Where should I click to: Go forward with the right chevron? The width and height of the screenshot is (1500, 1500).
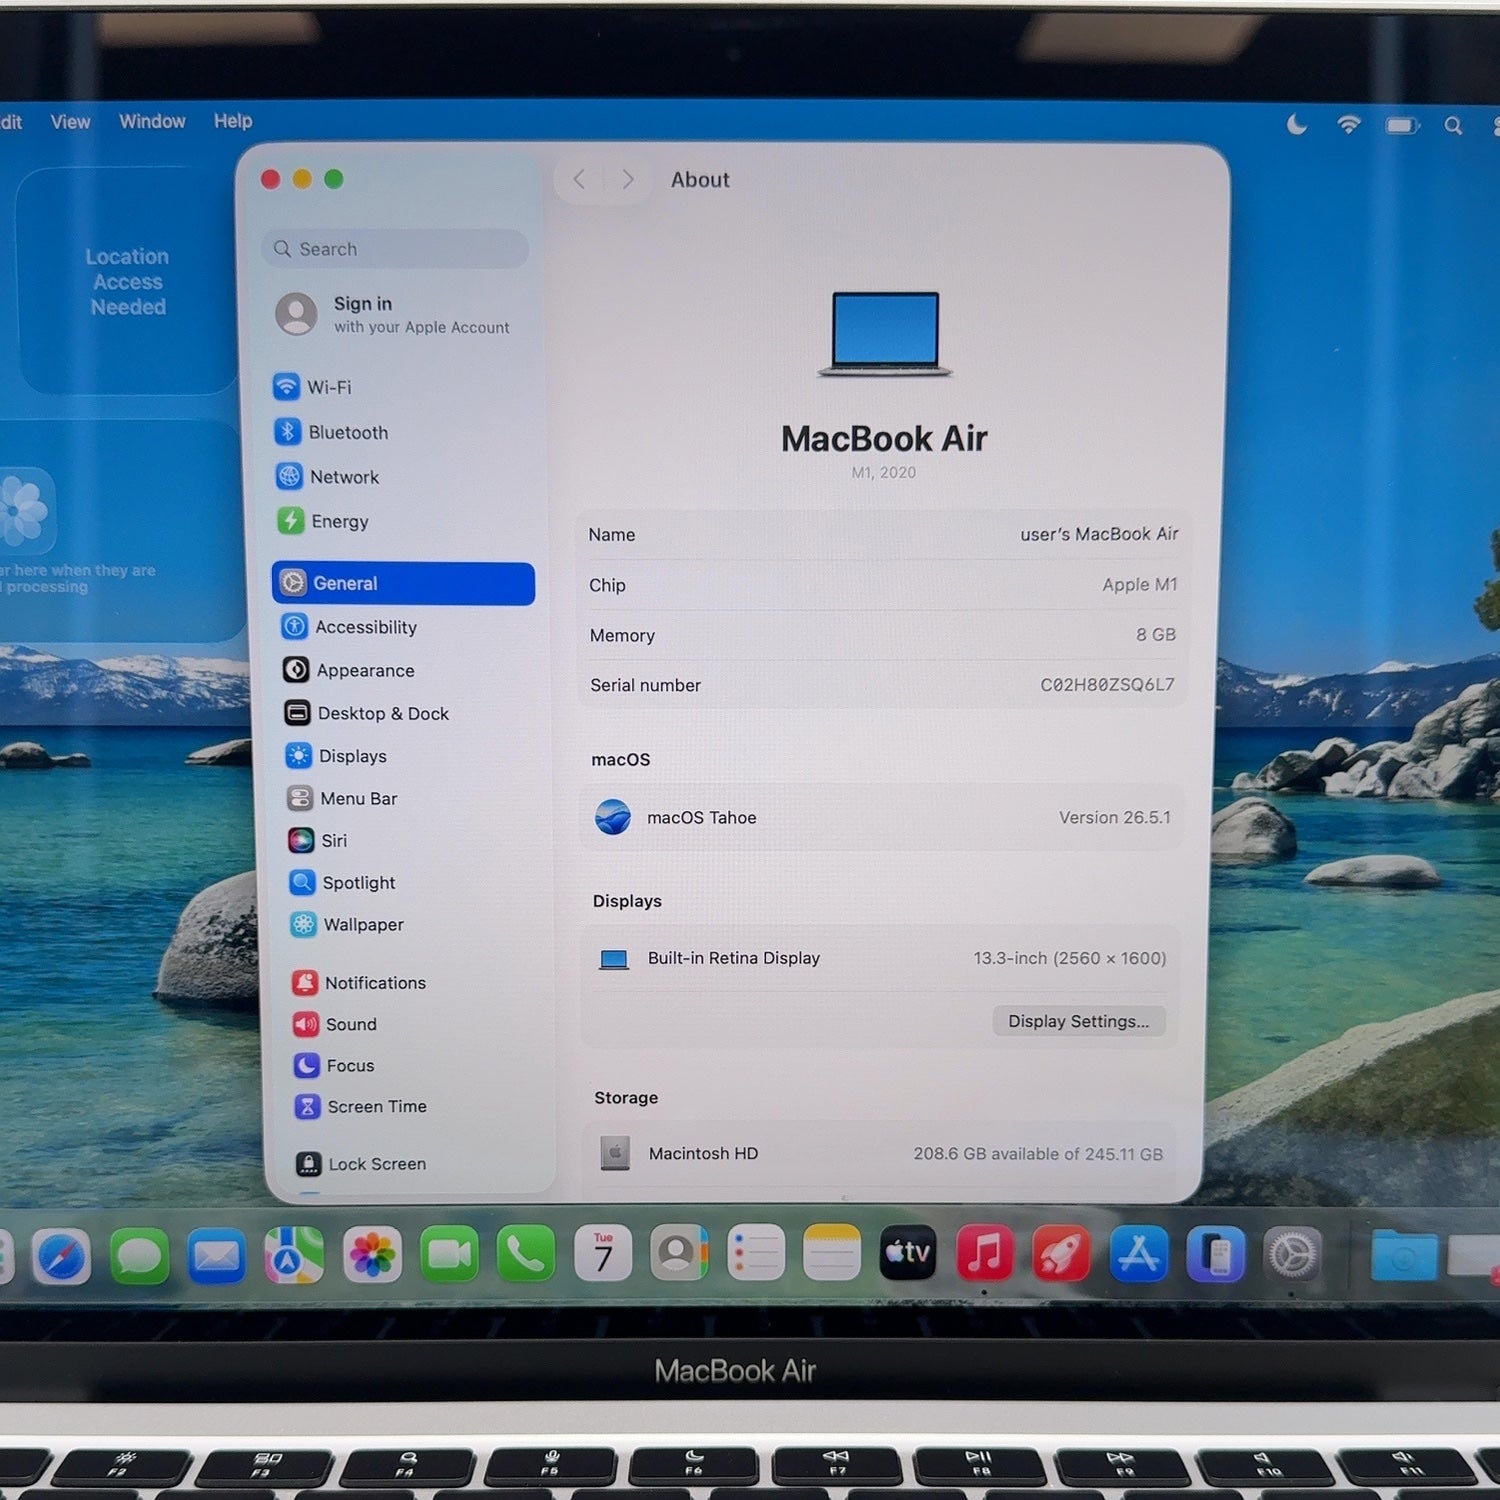pos(627,180)
